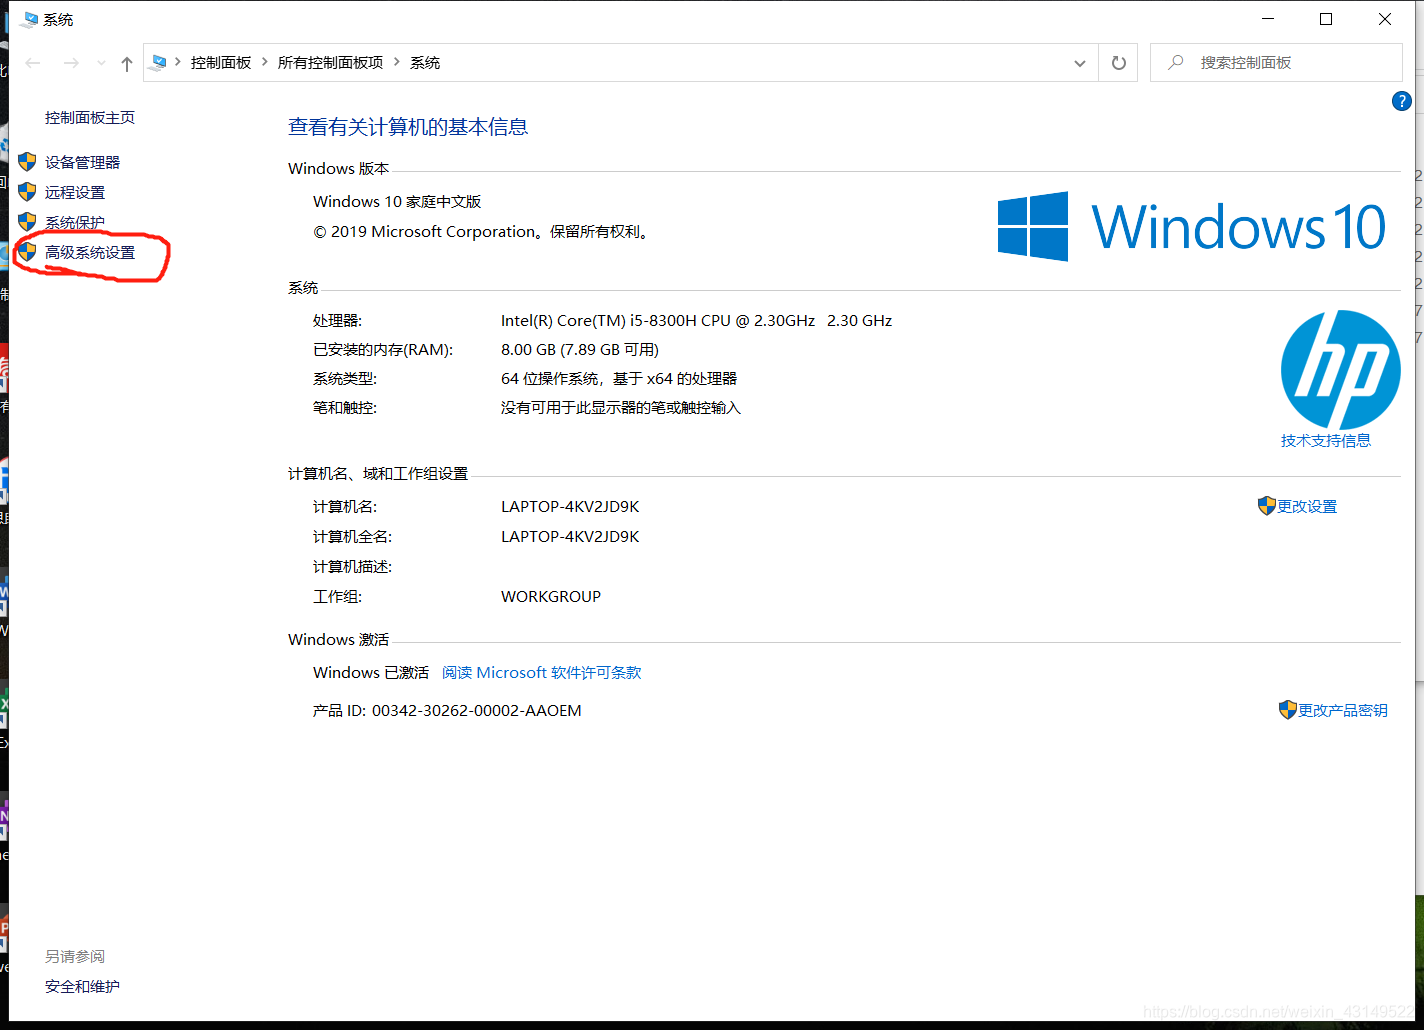The width and height of the screenshot is (1424, 1030).
Task: Open the recent locations dropdown arrow
Action: coord(101,63)
